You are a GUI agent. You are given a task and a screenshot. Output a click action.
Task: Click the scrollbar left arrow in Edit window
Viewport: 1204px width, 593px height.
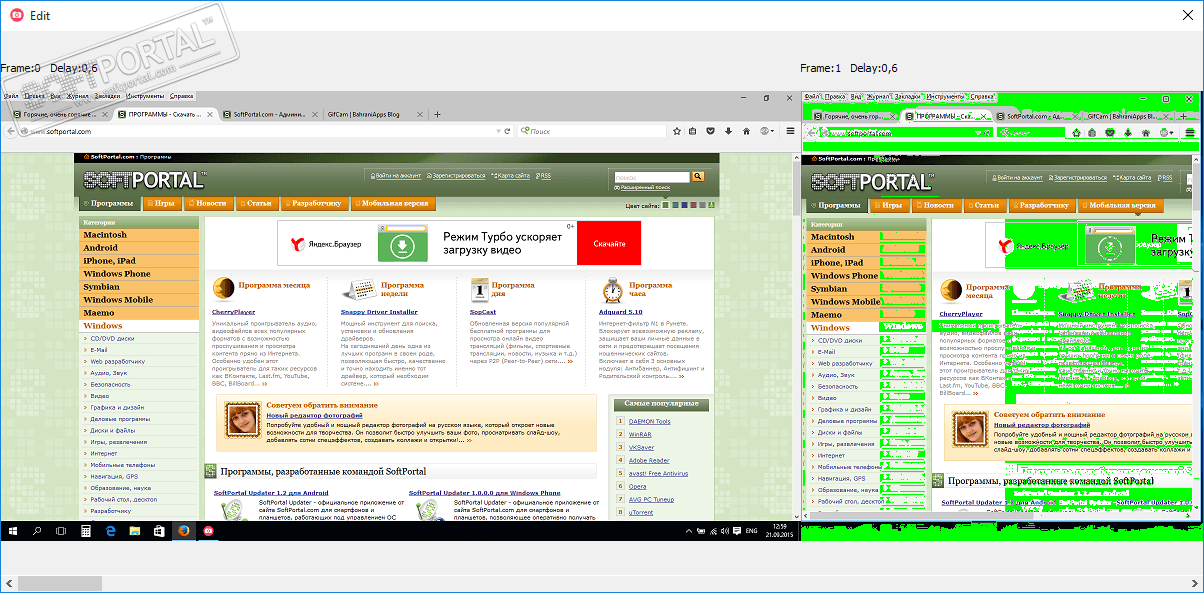tap(7, 583)
